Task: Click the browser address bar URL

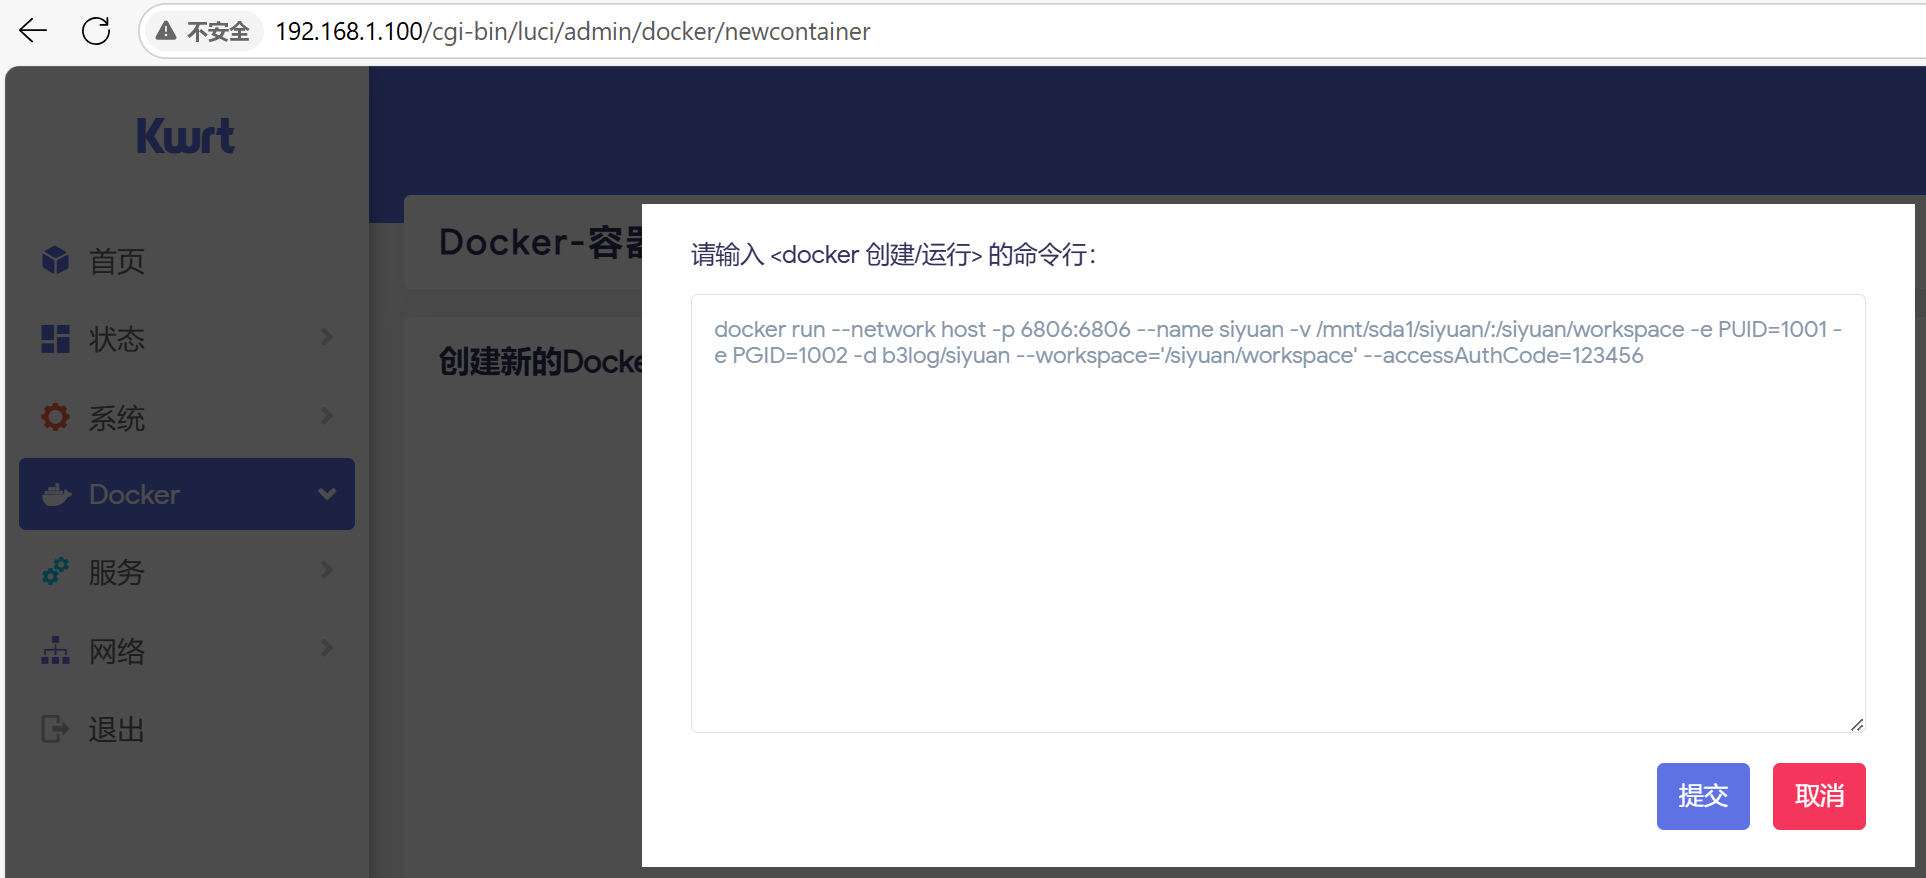Action: 573,32
